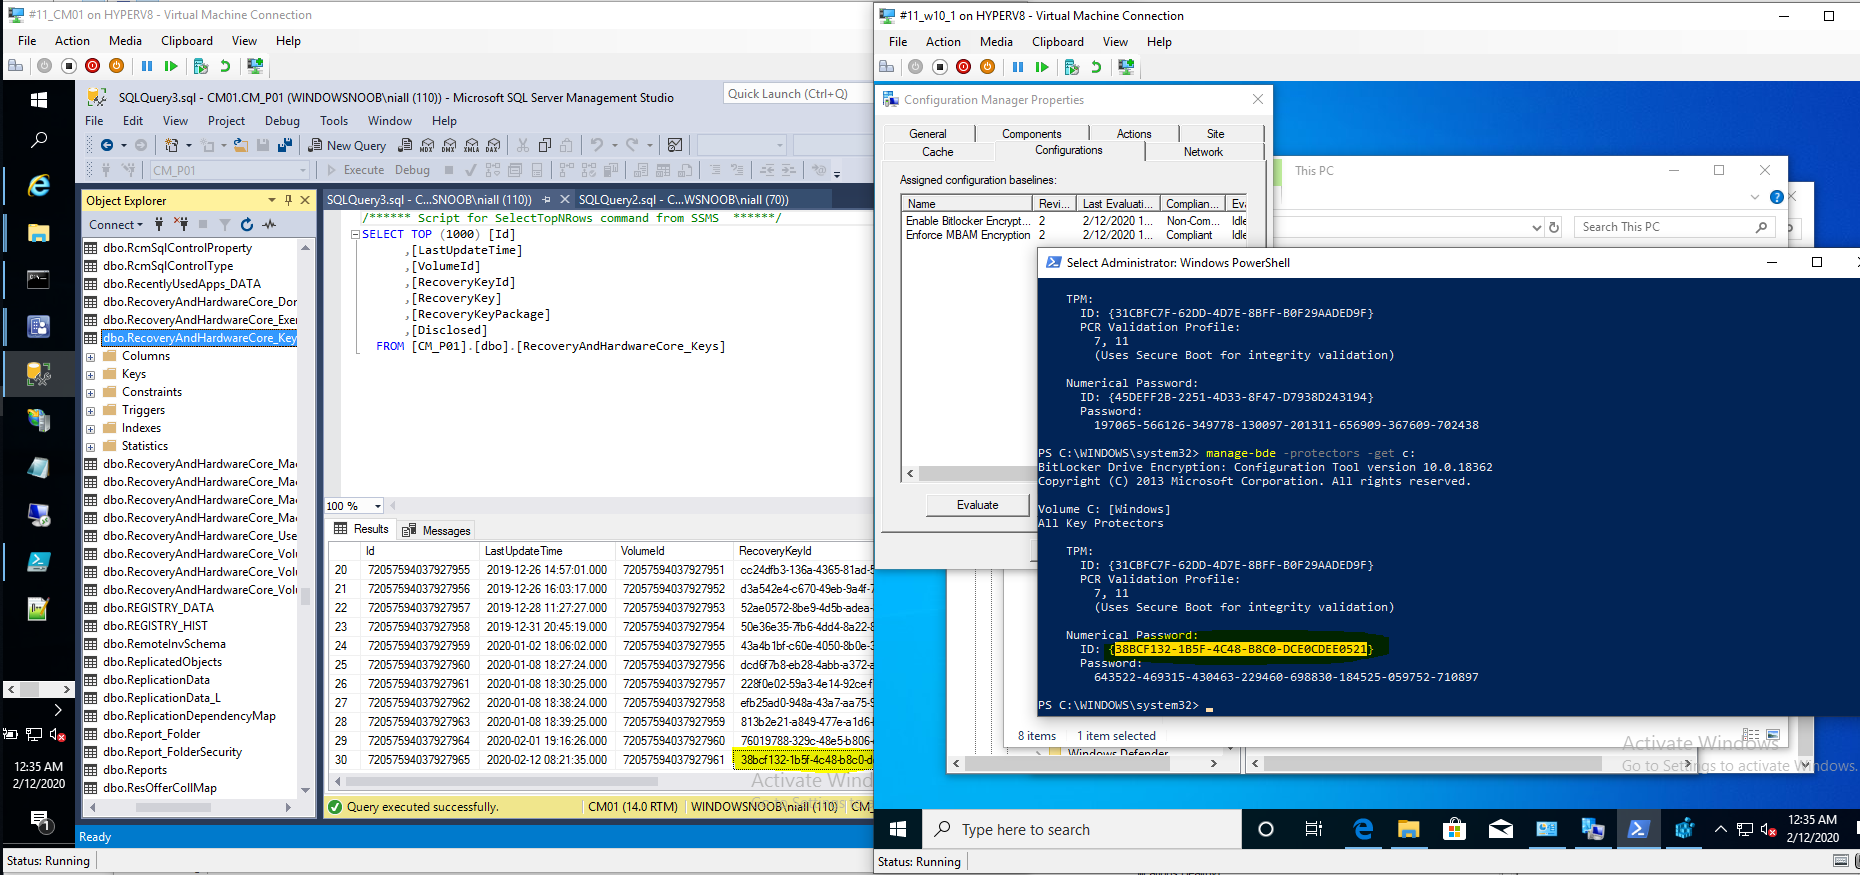Click Revert icon in #11_CM01 VM toolbar
The height and width of the screenshot is (875, 1860).
coord(225,66)
